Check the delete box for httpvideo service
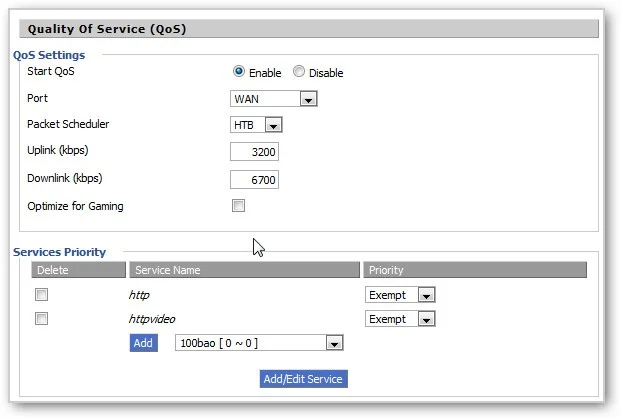This screenshot has height=419, width=621. [41, 319]
